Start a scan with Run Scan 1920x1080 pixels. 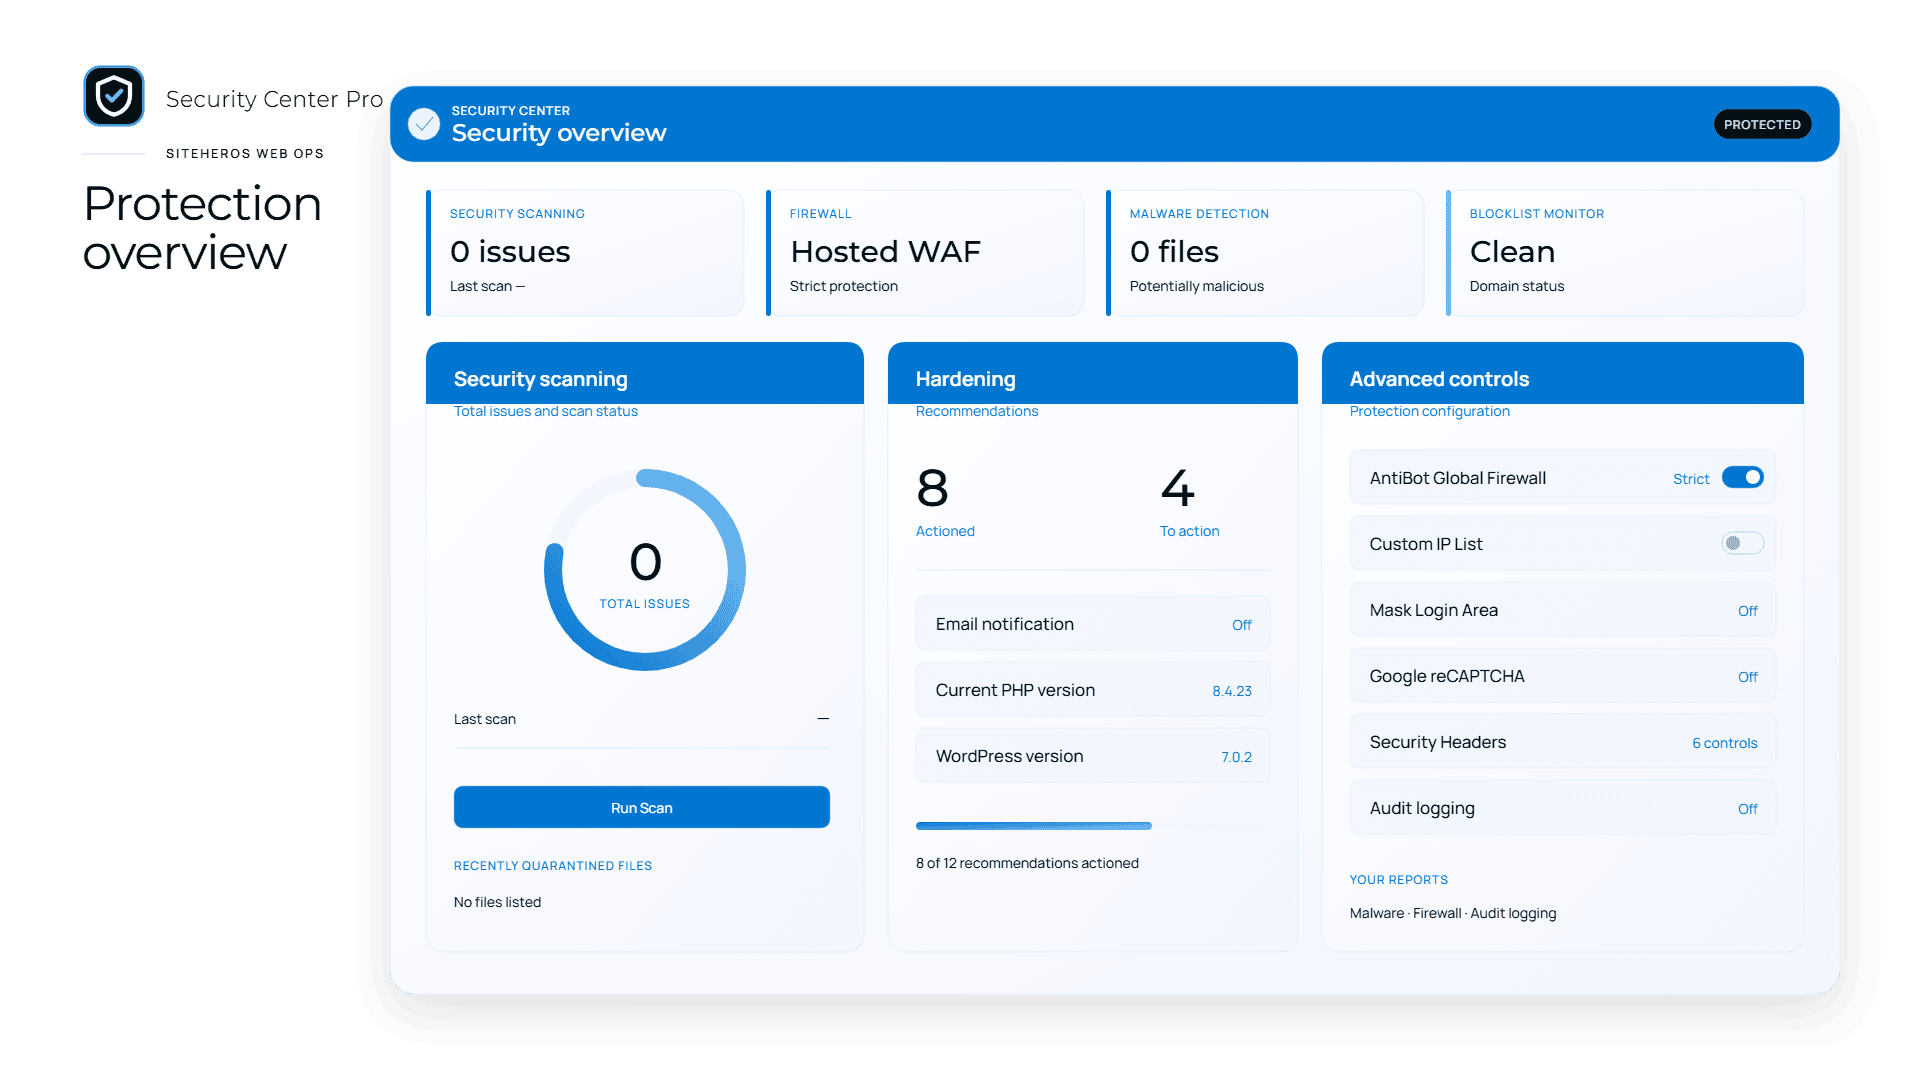click(x=641, y=807)
